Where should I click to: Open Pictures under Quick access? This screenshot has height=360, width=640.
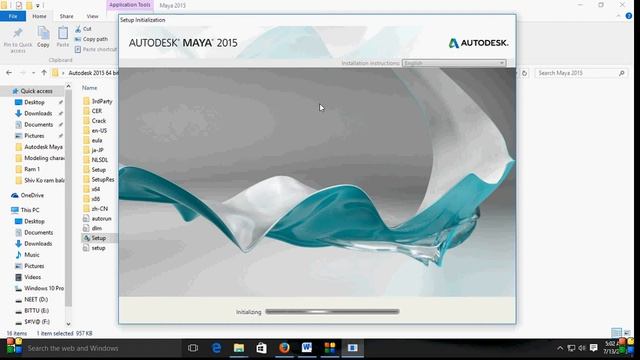34,136
